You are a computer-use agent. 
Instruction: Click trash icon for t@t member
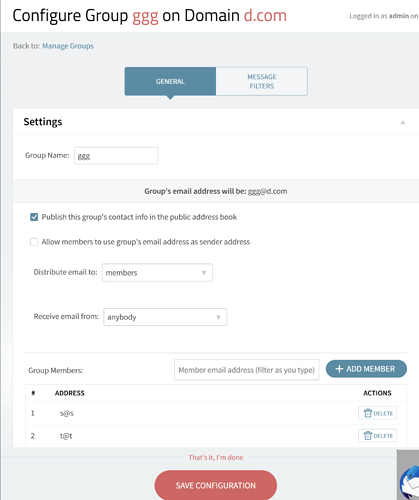pyautogui.click(x=368, y=435)
